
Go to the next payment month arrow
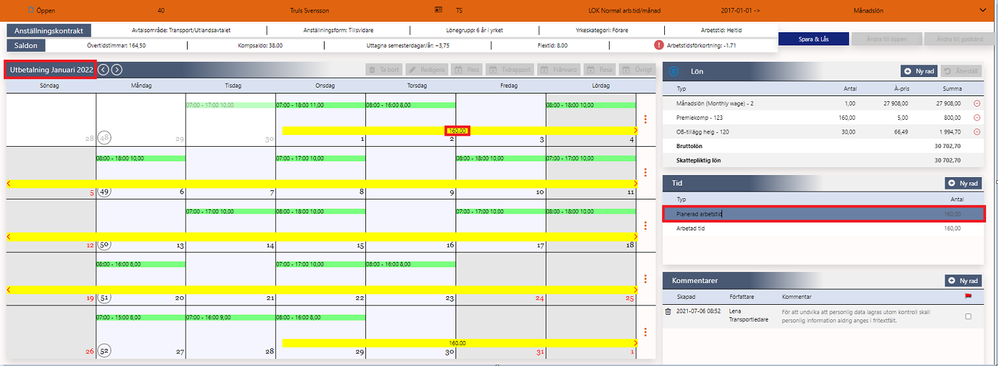(x=116, y=70)
